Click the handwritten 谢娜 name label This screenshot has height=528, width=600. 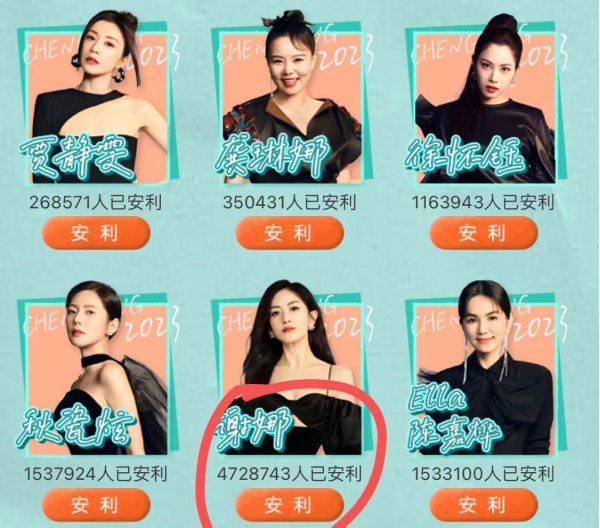click(253, 426)
